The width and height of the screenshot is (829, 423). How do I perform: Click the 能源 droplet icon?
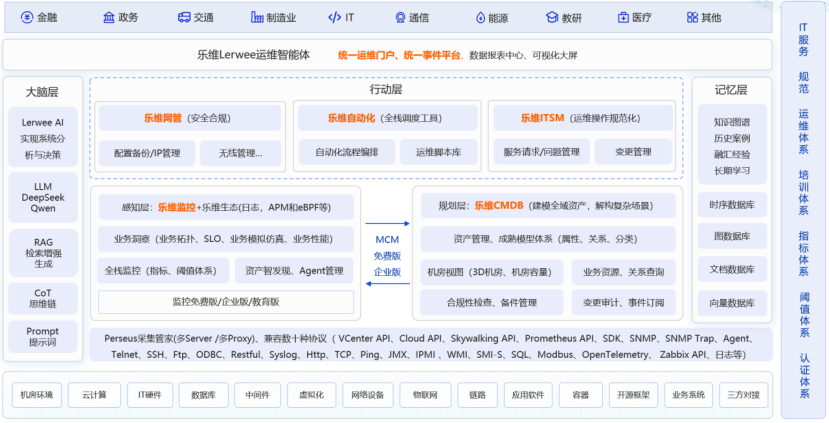(x=480, y=17)
